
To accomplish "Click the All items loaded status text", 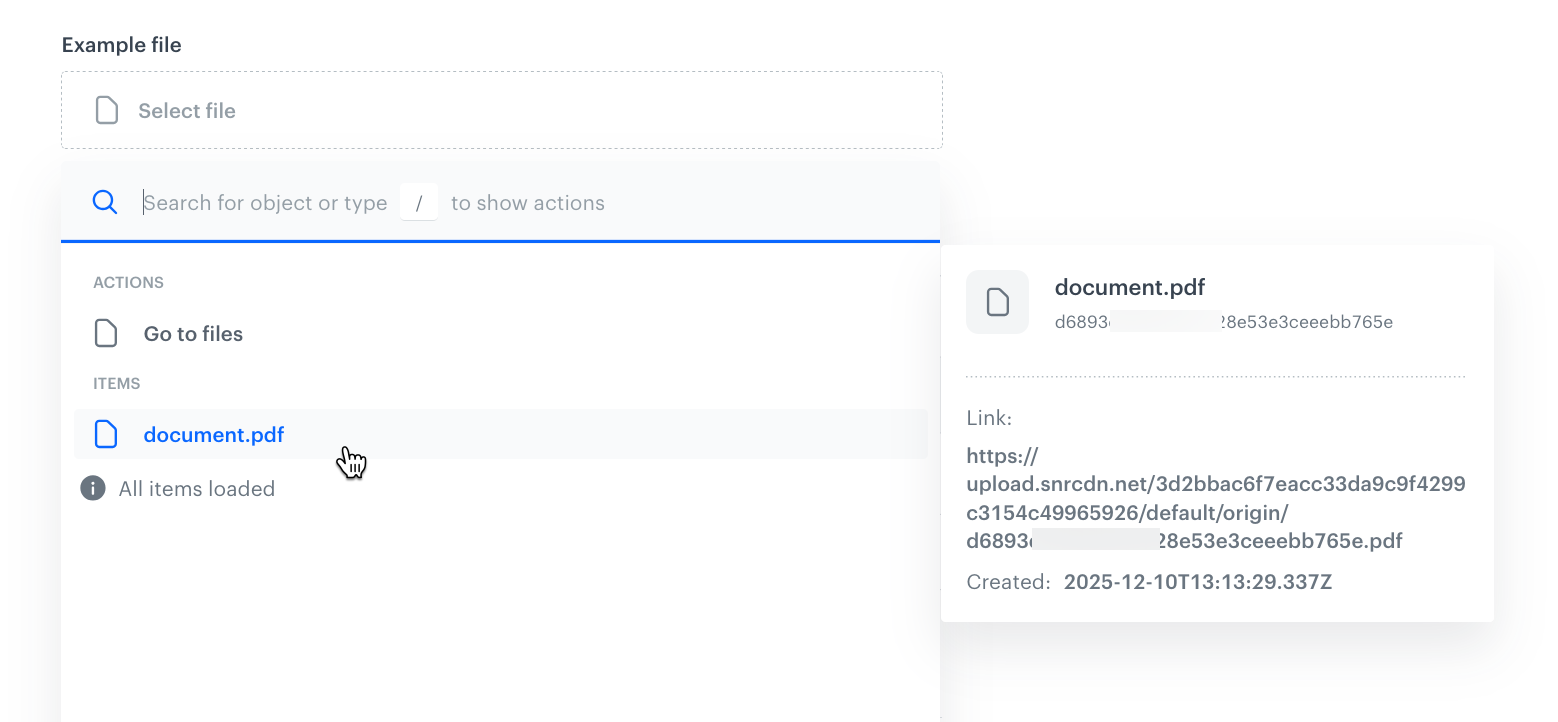I will tap(196, 488).
